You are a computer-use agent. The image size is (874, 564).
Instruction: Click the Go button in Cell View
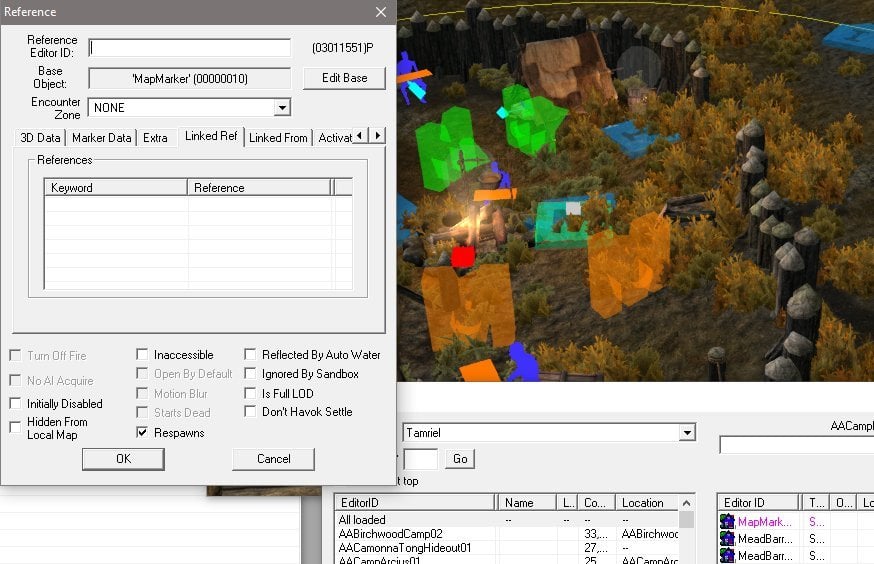pos(460,459)
